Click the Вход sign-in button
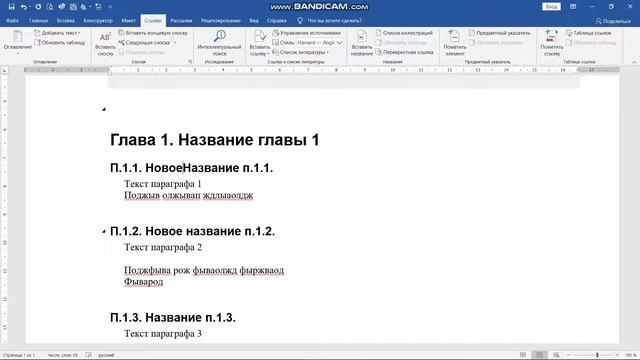The width and height of the screenshot is (640, 360). [x=551, y=7]
